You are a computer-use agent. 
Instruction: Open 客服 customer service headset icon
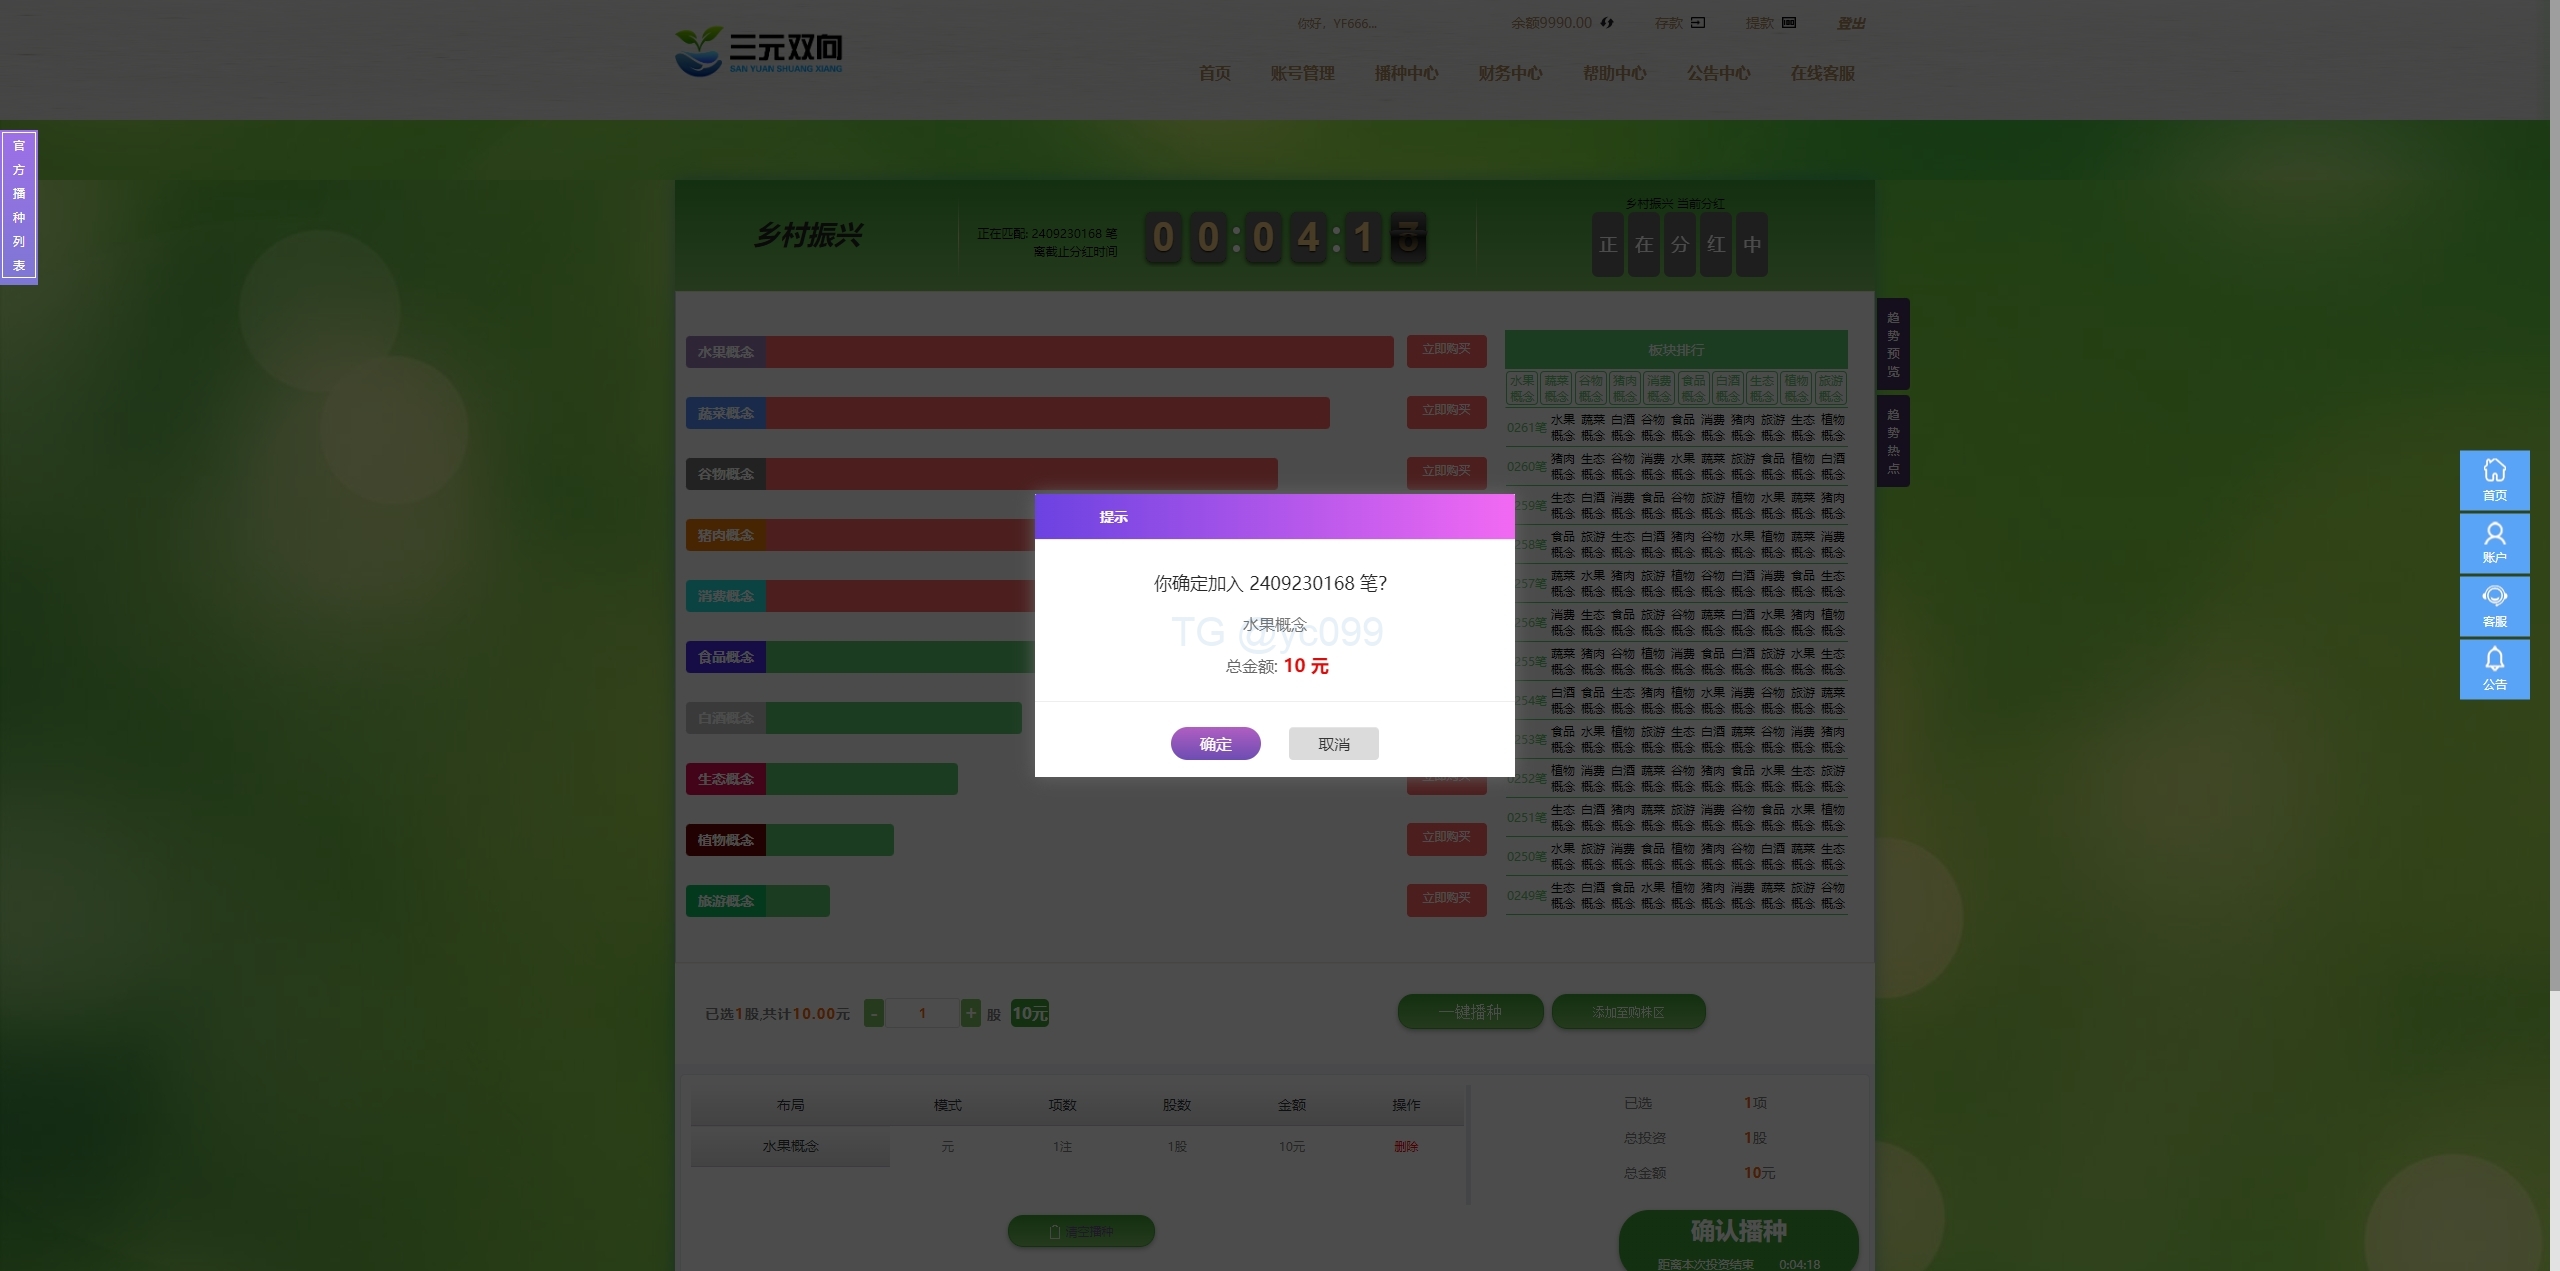(2494, 606)
